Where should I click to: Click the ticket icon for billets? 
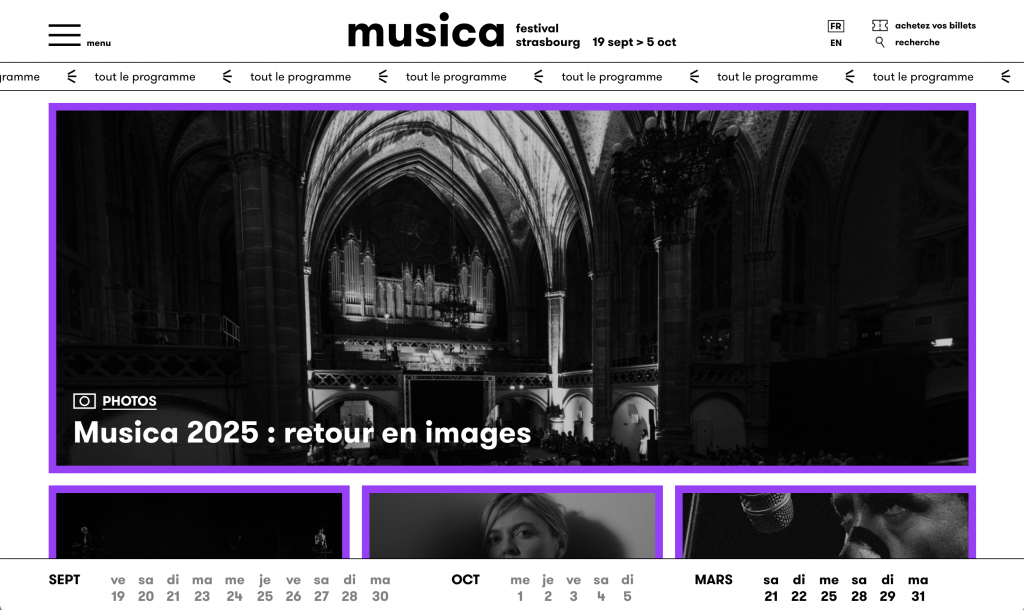pyautogui.click(x=879, y=26)
